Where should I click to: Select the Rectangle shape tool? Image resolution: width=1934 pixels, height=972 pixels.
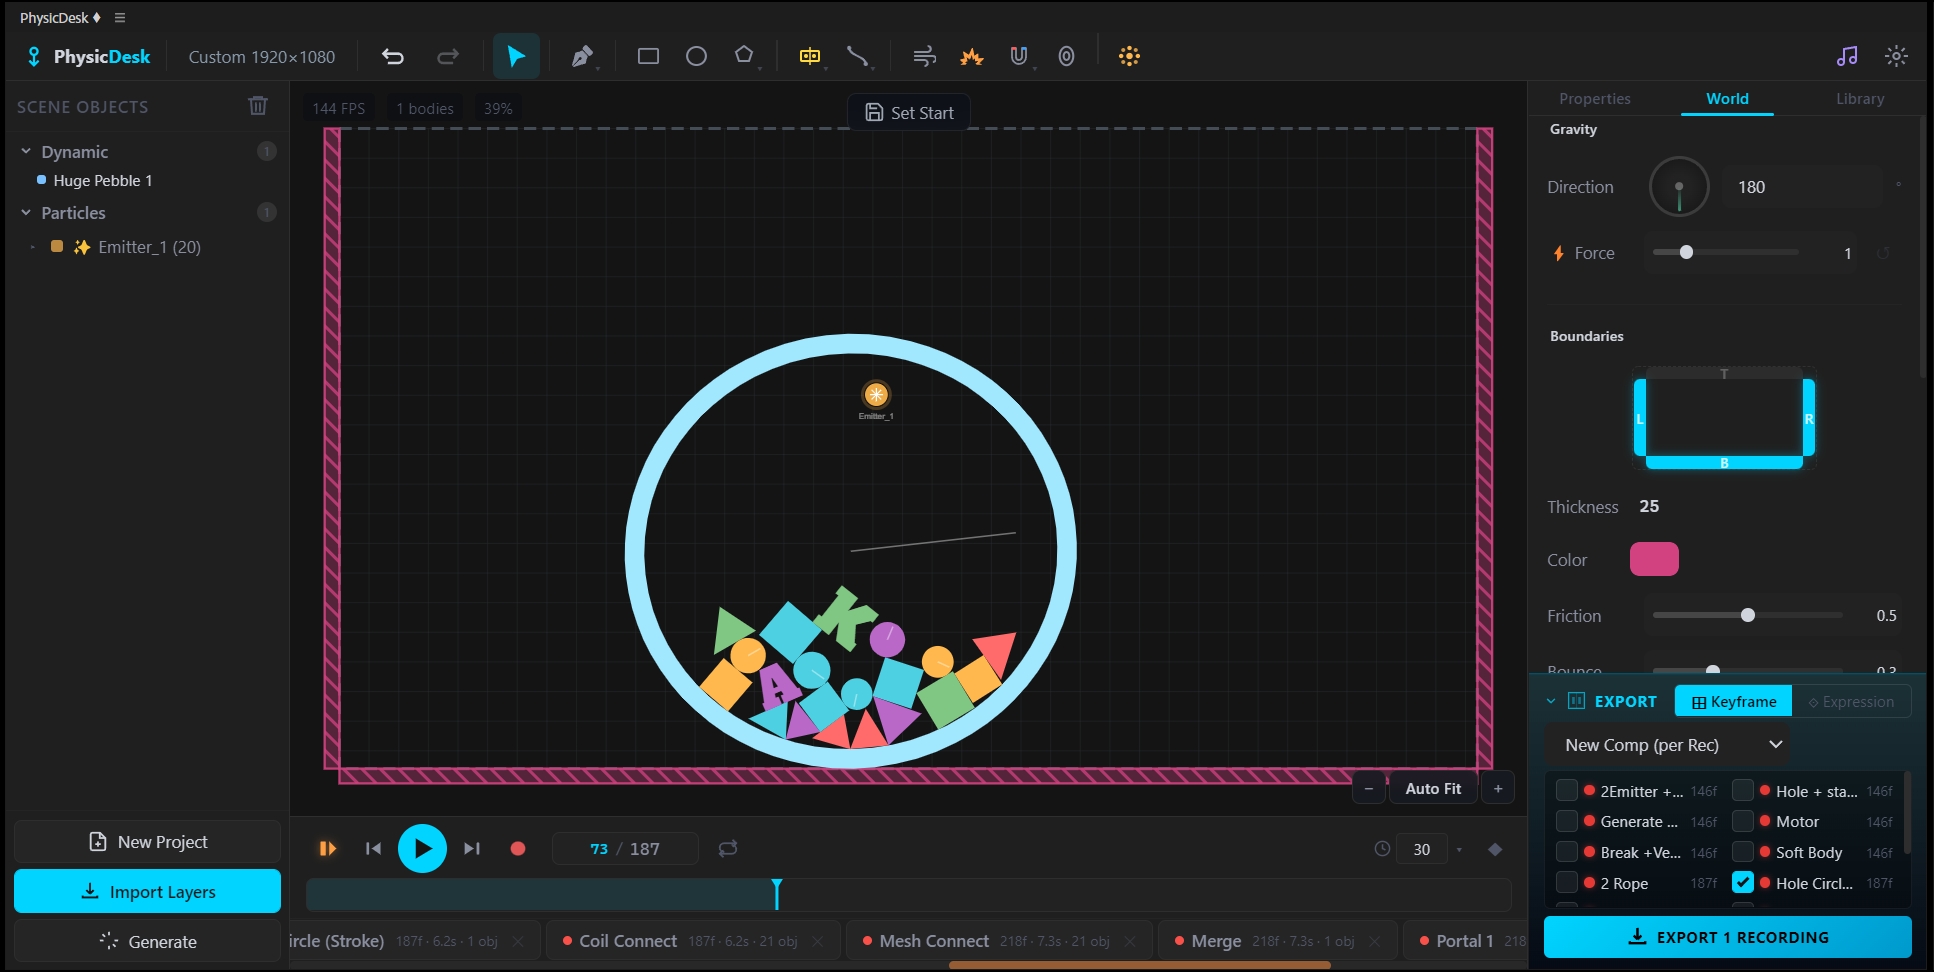648,56
